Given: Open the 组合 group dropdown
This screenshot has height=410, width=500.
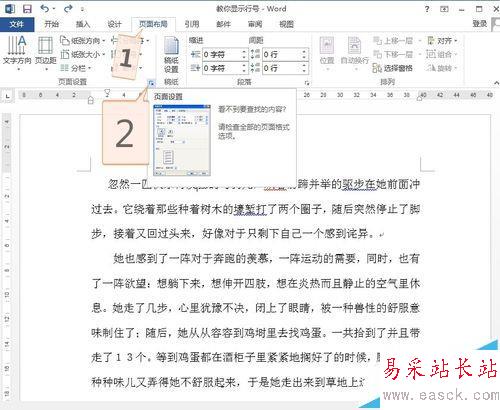Looking at the screenshot, I should pos(442,54).
